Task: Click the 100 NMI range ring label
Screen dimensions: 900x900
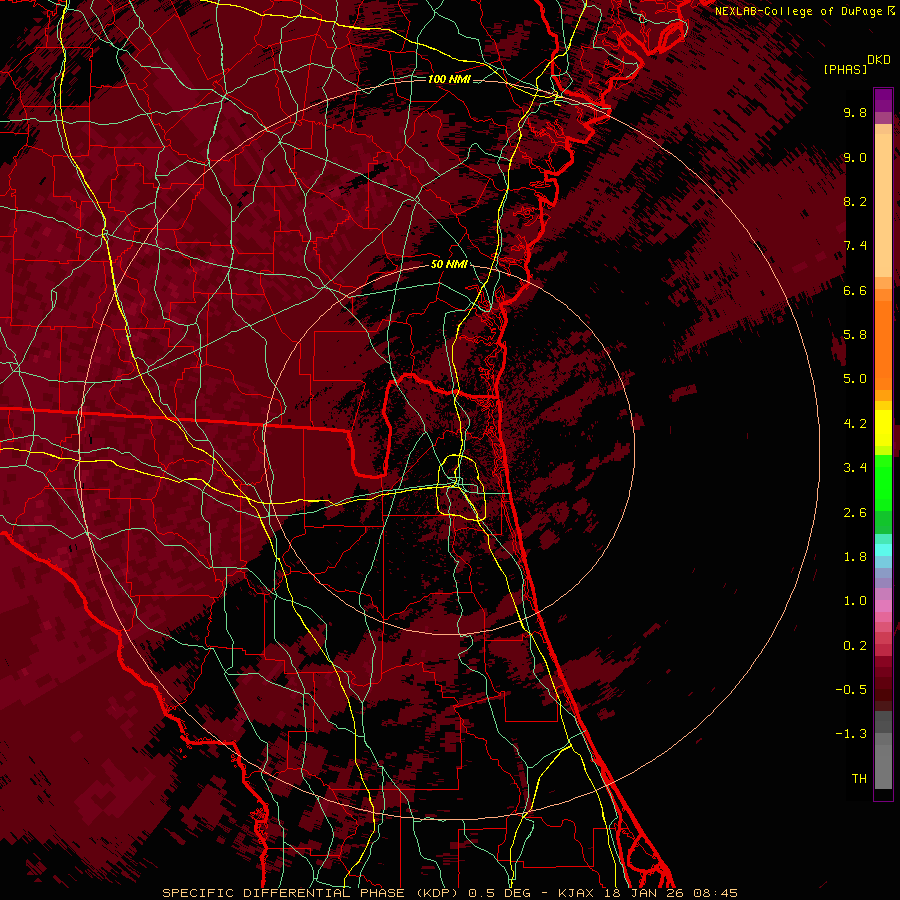Action: pyautogui.click(x=449, y=79)
